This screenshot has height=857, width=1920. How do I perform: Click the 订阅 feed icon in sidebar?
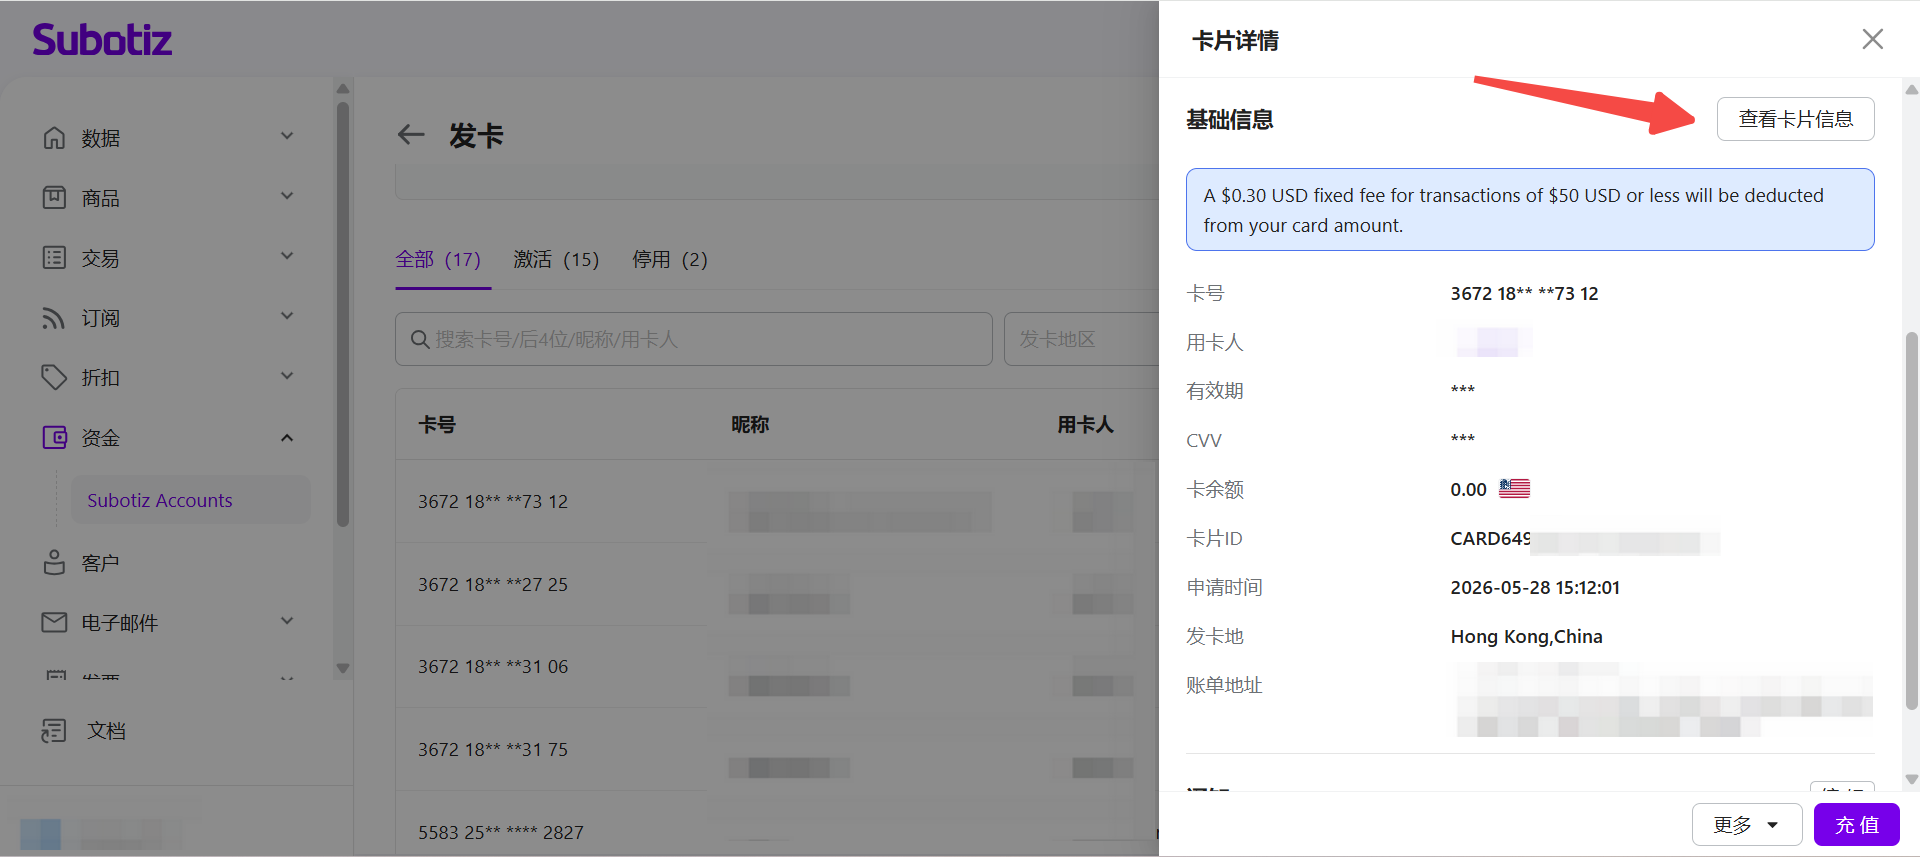(x=54, y=318)
